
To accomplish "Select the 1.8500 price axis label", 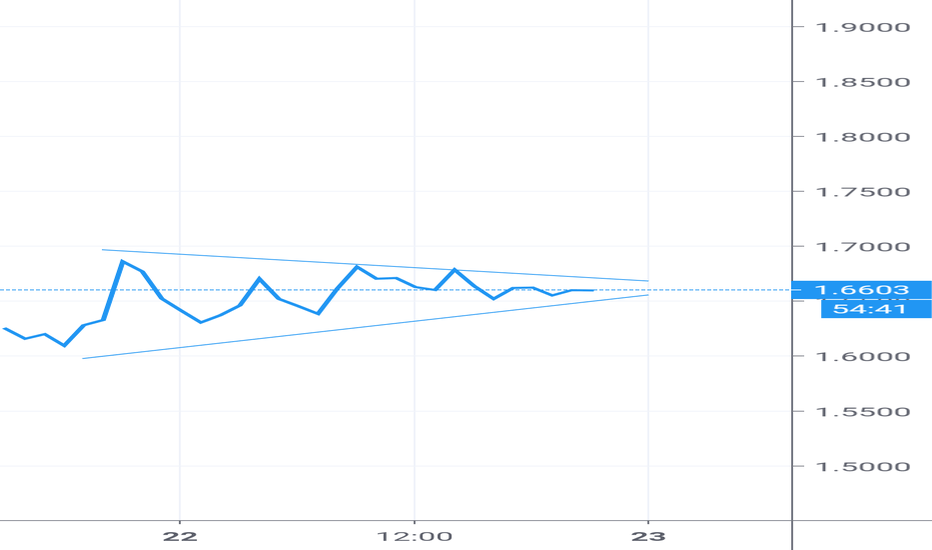I will [862, 82].
